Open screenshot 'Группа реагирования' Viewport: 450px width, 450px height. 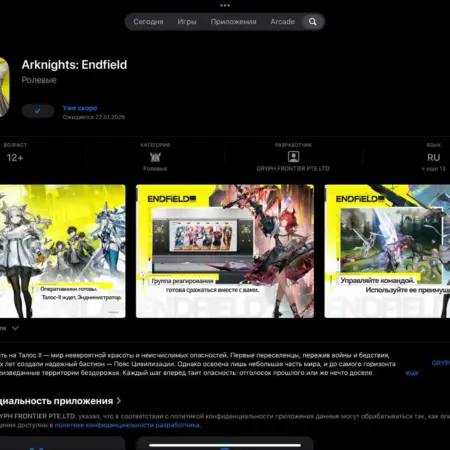coord(225,251)
